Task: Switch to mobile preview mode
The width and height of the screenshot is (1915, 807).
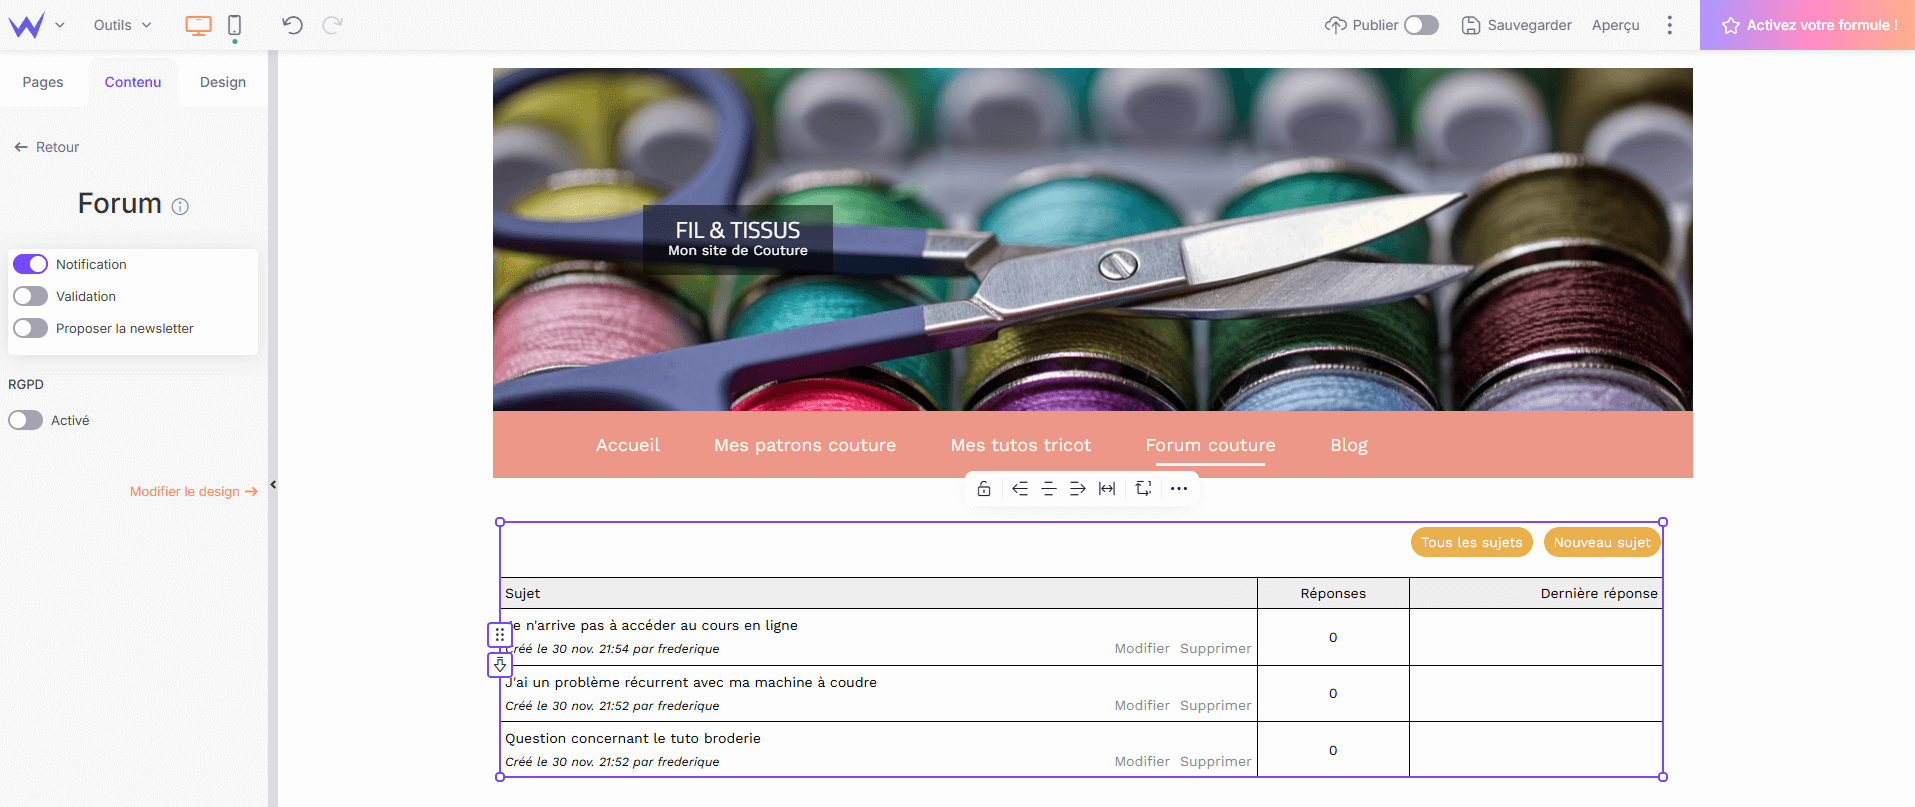Action: tap(235, 26)
